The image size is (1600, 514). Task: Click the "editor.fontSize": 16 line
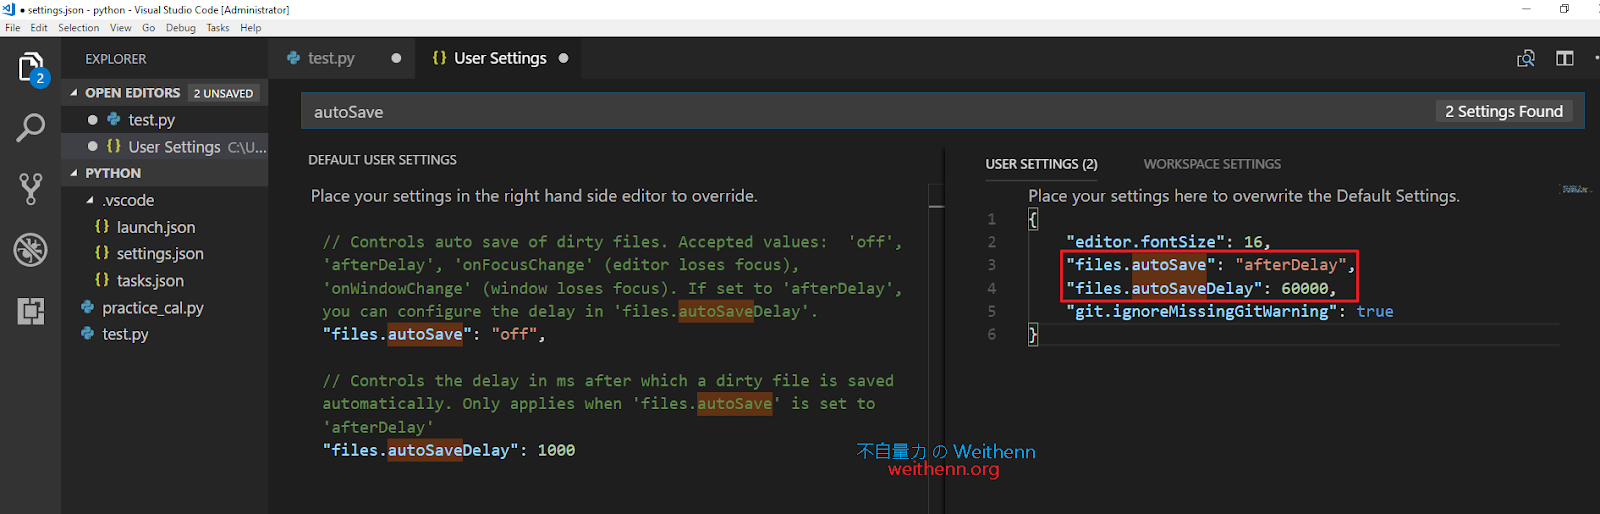coord(1168,241)
